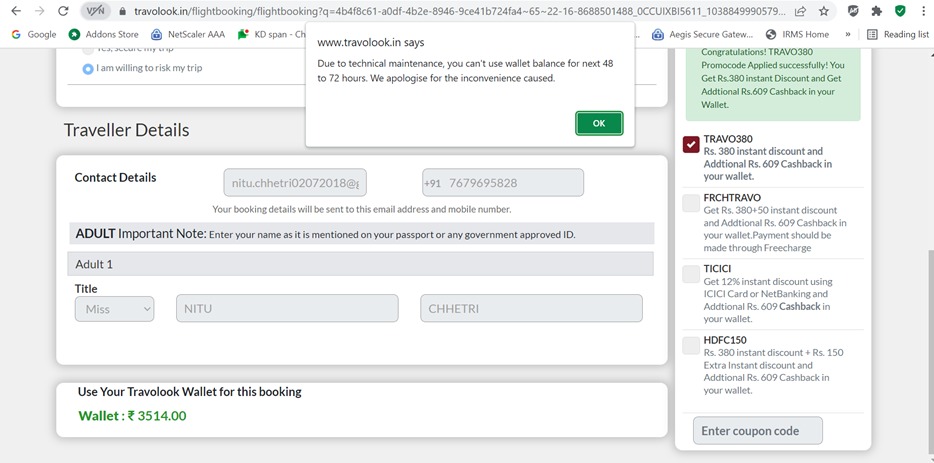Open the Title dropdown showing Miss
The width and height of the screenshot is (934, 463).
pyautogui.click(x=114, y=309)
